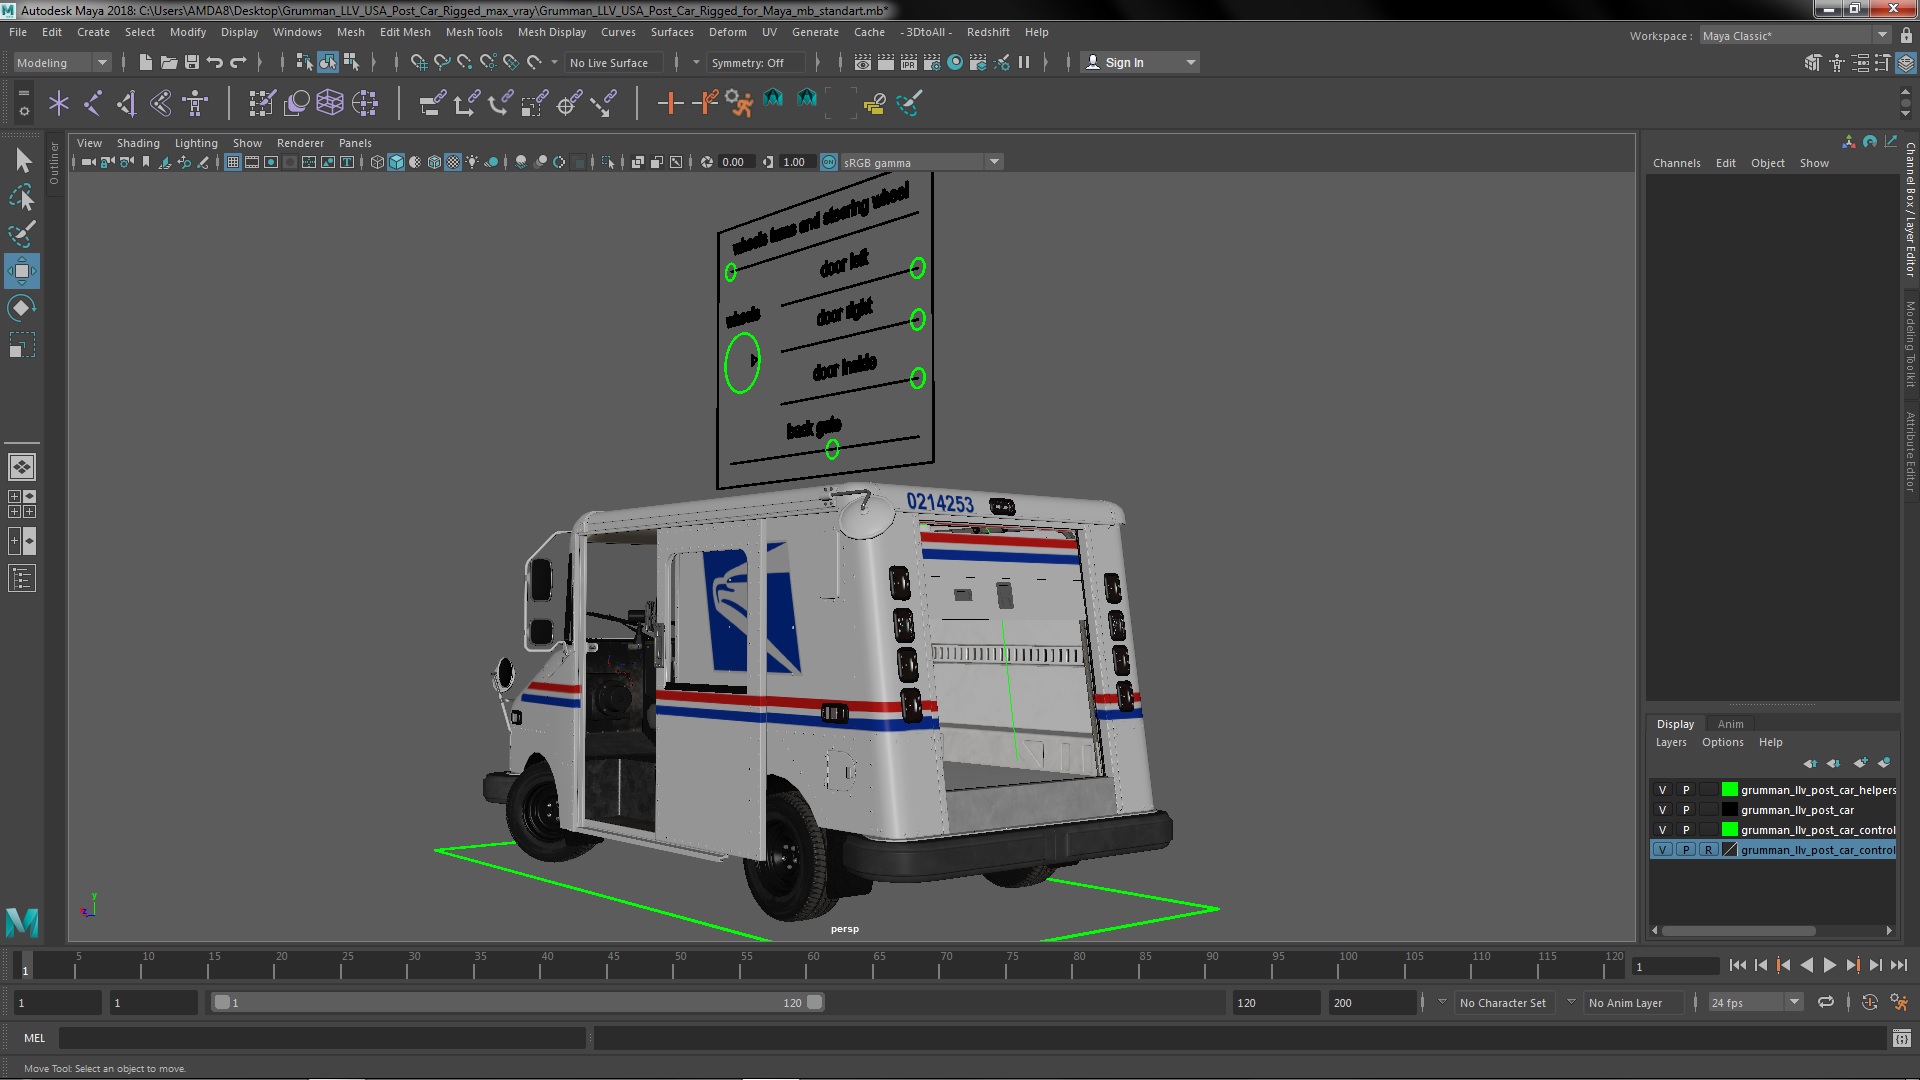1920x1080 pixels.
Task: Click the Create Lattice shelf icon
Action: (x=330, y=103)
